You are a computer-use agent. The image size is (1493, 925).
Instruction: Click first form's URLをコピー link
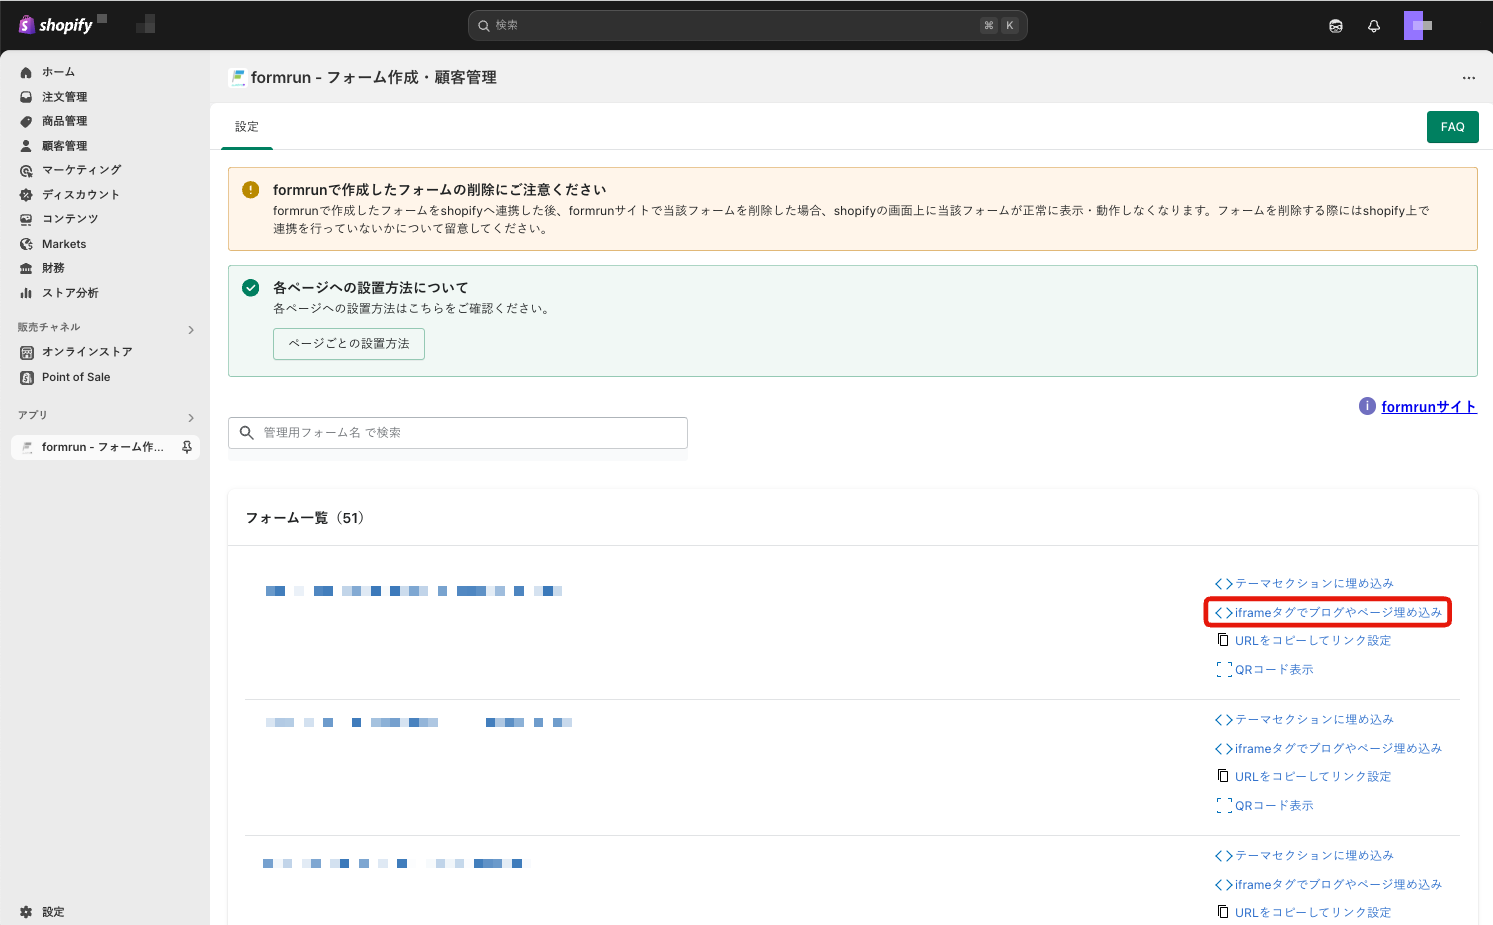1313,640
